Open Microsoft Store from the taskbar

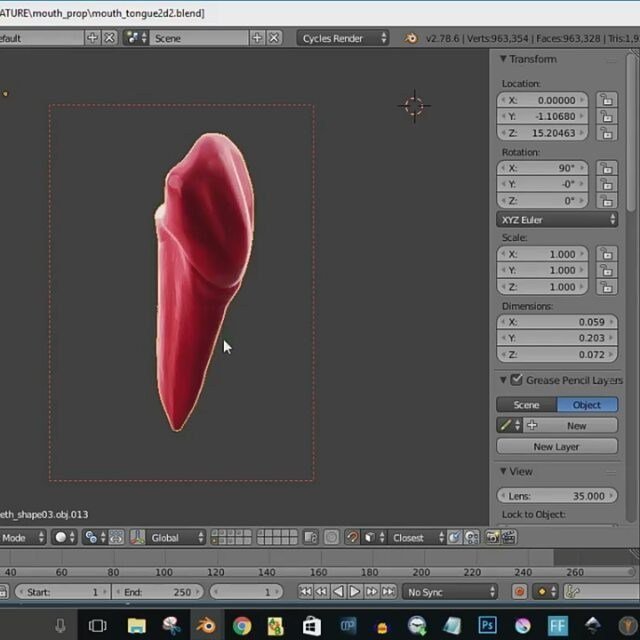[311, 625]
